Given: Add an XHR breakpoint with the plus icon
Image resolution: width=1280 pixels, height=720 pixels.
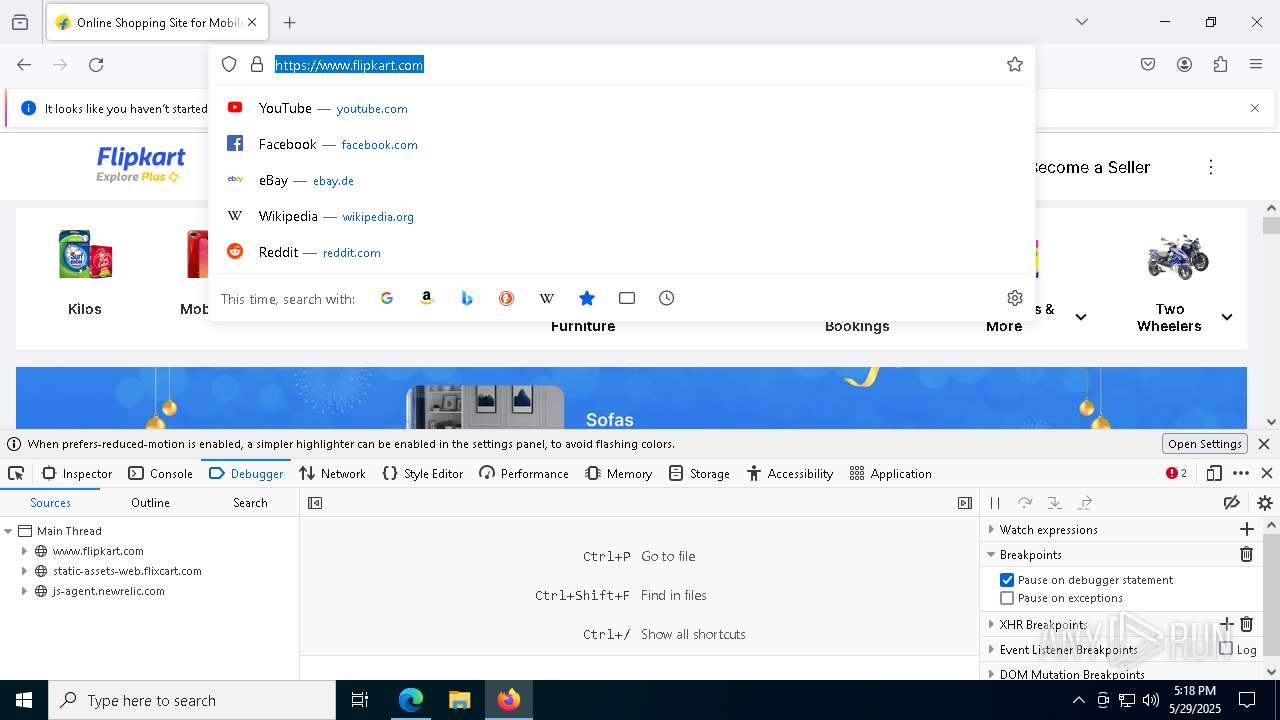Looking at the screenshot, I should (x=1227, y=624).
